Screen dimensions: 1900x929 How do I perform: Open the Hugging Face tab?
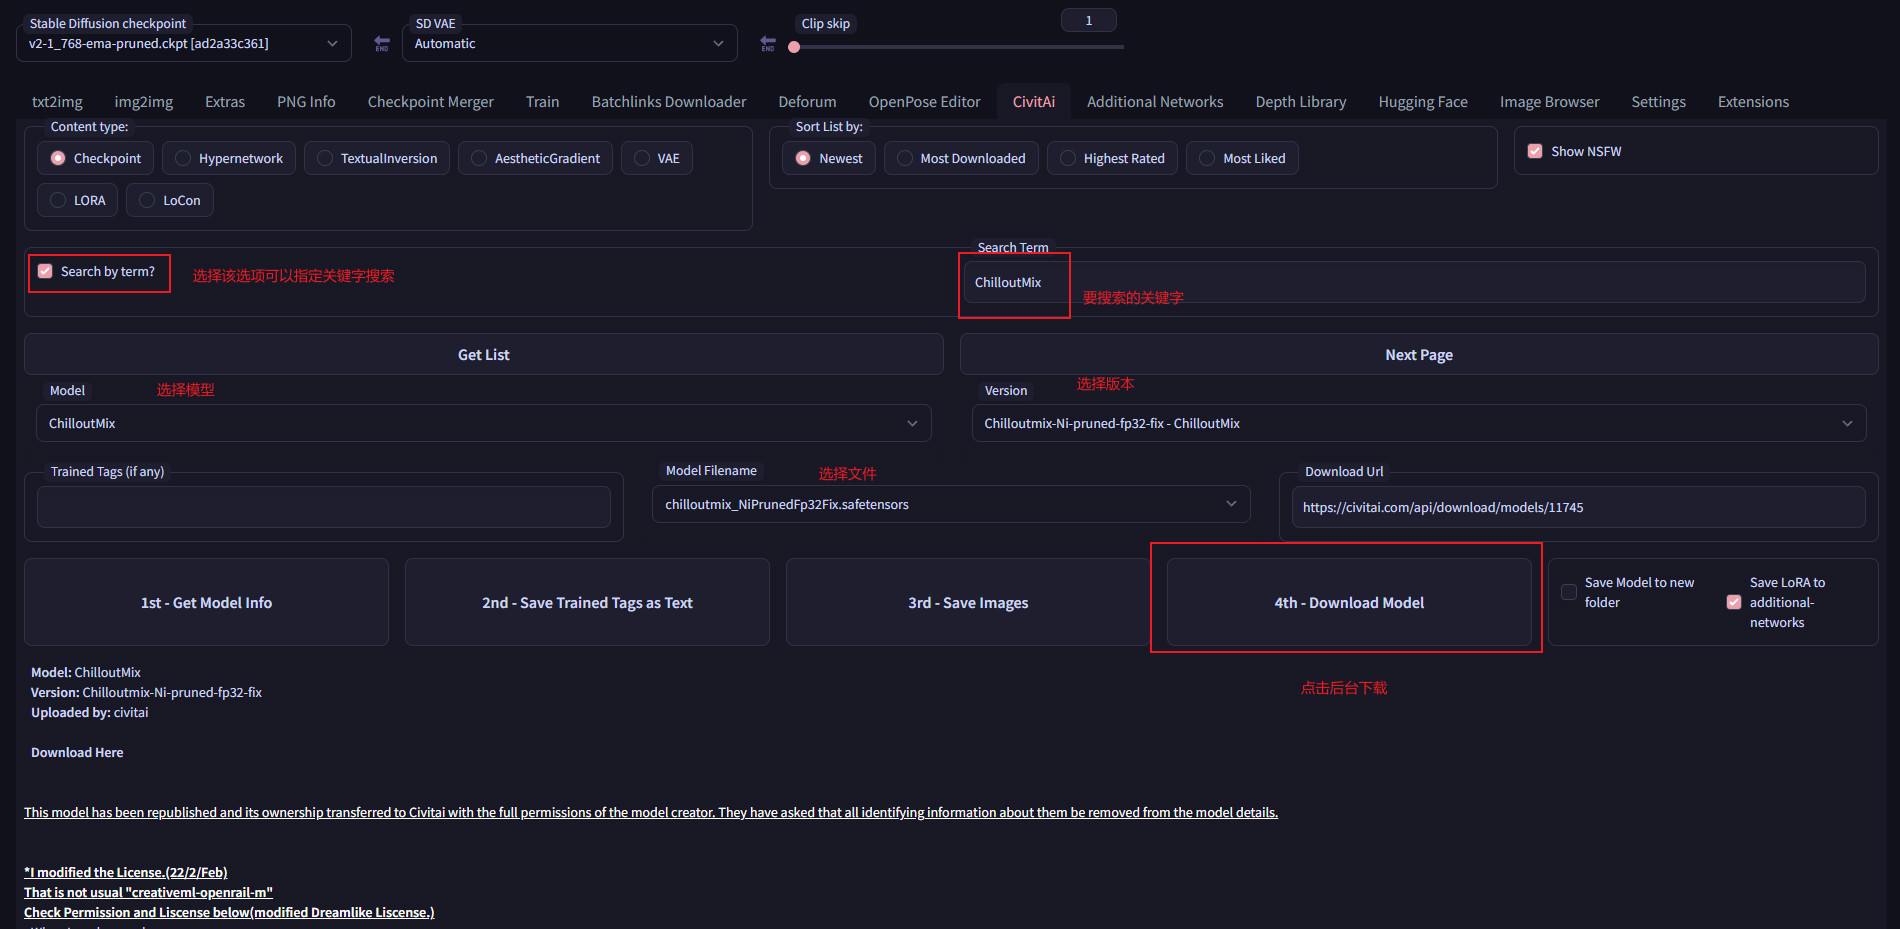pyautogui.click(x=1423, y=102)
